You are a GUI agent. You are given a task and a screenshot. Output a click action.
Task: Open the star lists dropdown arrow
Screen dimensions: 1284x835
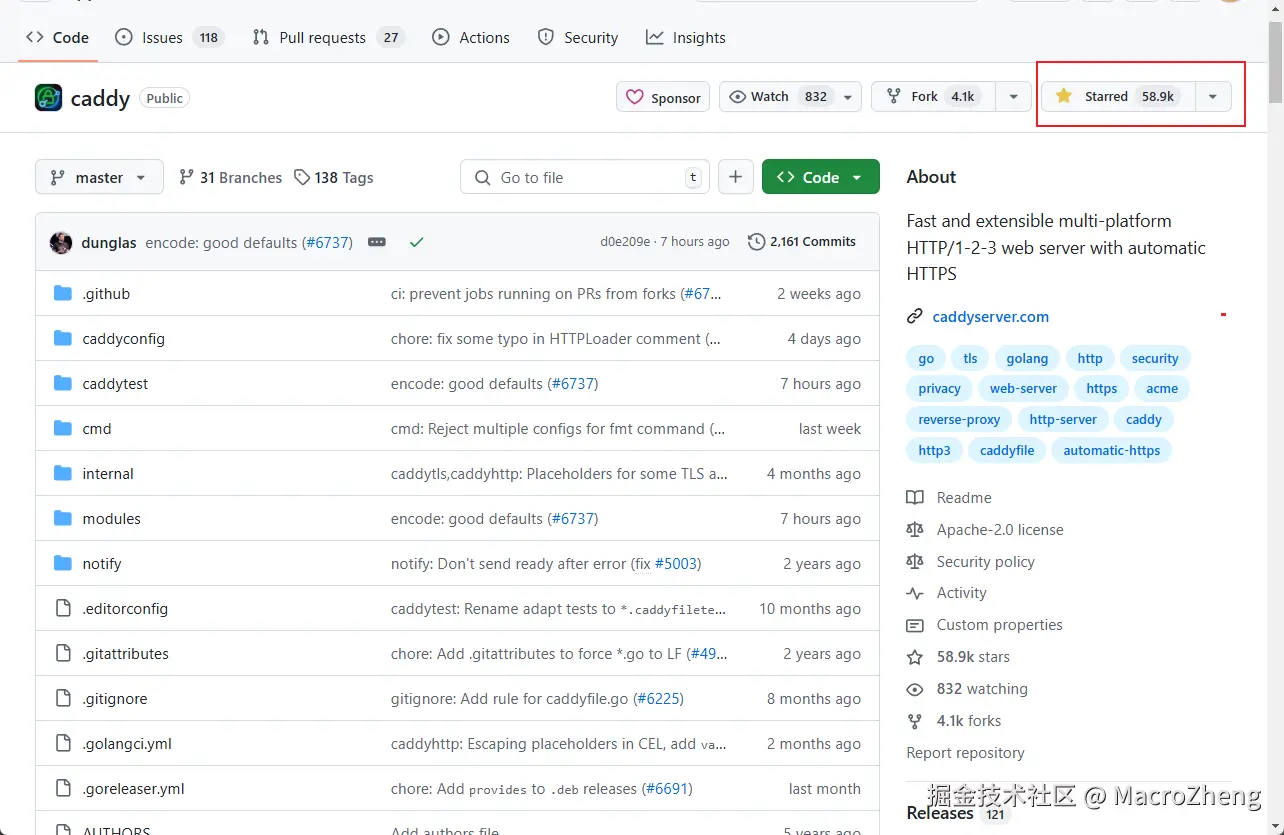click(1213, 97)
